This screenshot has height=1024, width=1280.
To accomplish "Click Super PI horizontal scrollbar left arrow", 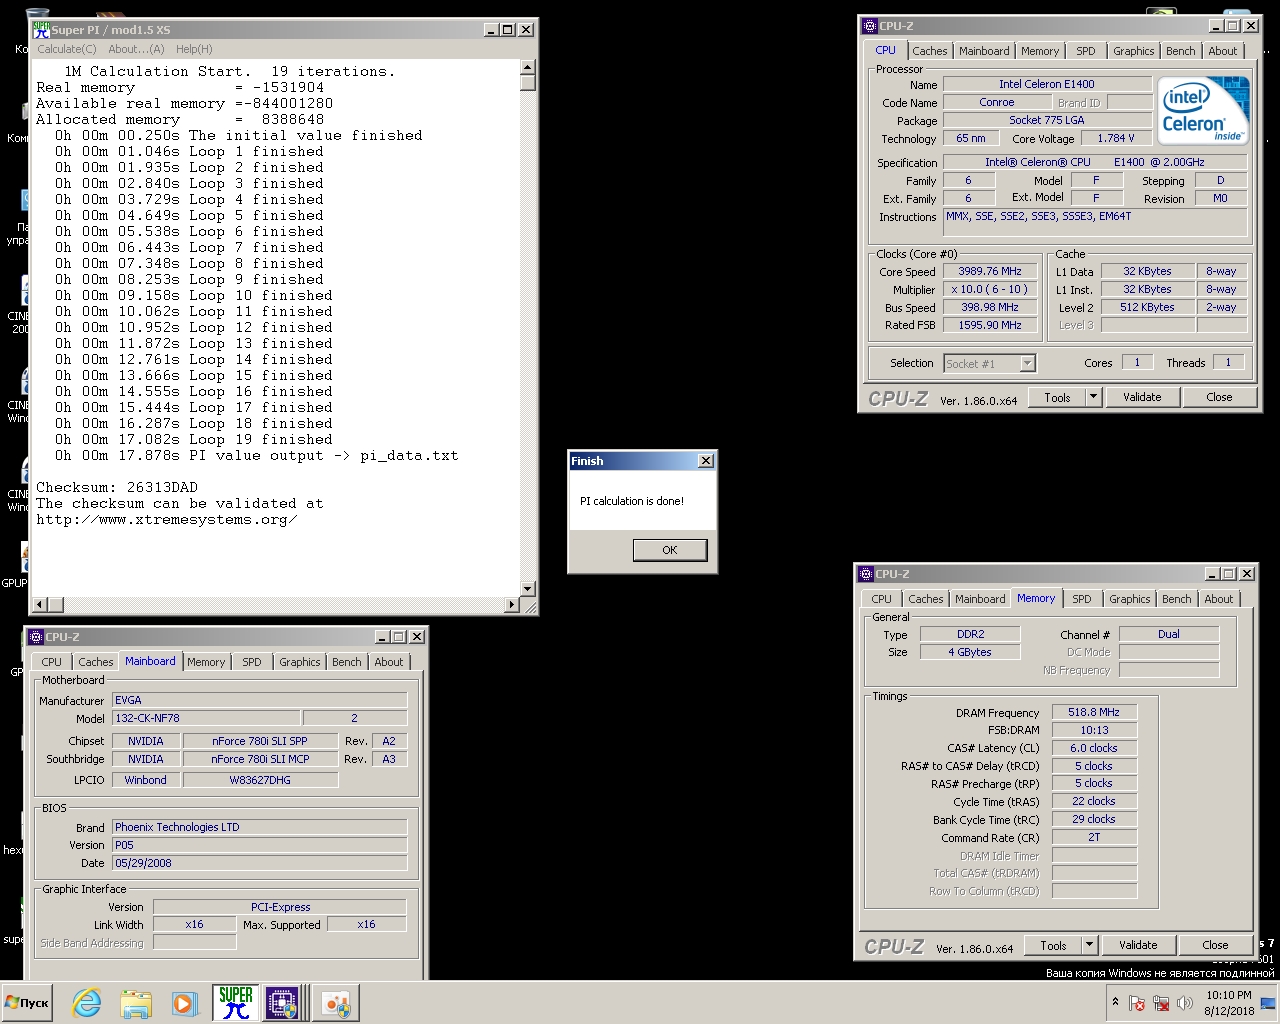I will click(x=41, y=604).
